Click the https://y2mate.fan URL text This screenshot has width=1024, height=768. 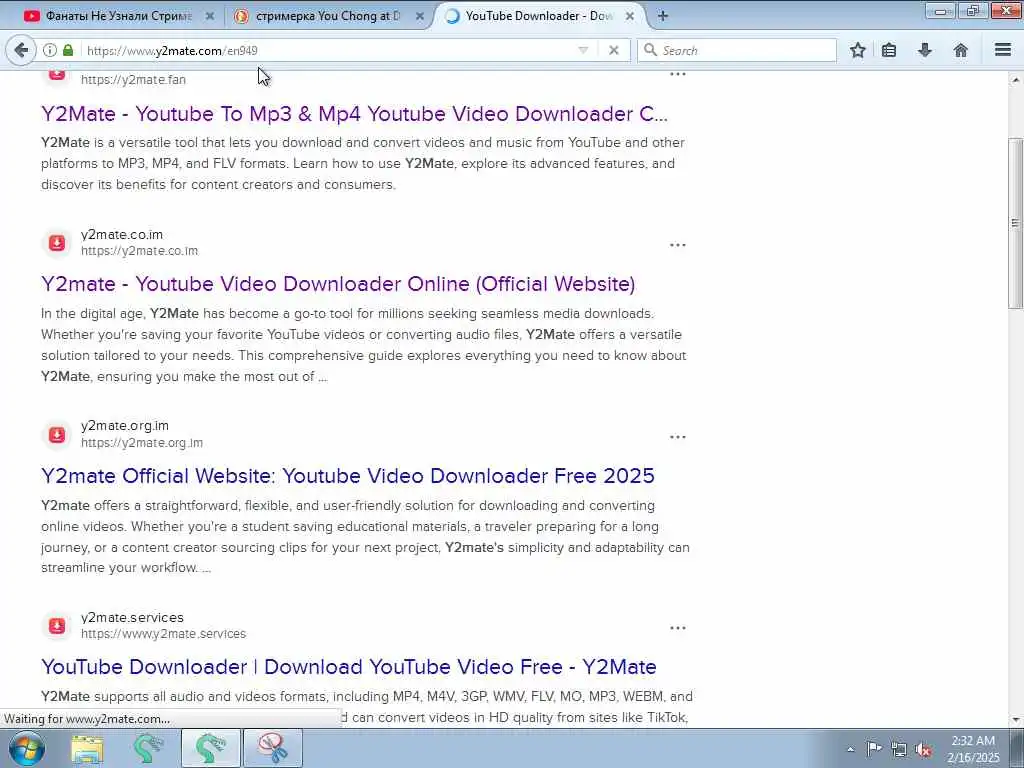[x=133, y=80]
